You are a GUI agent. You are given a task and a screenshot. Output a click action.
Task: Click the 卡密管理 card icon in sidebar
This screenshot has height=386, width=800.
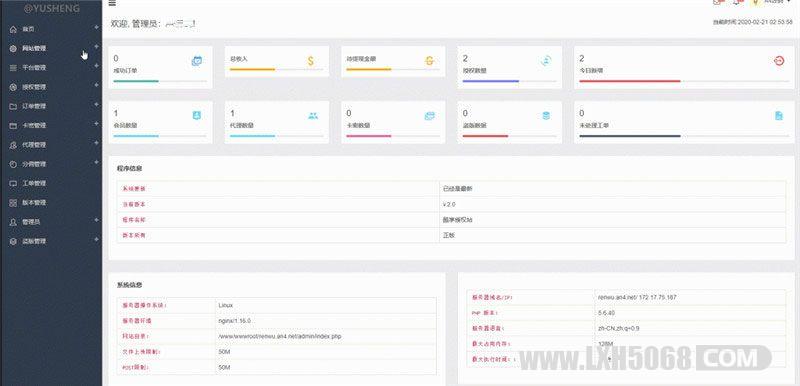pos(13,125)
